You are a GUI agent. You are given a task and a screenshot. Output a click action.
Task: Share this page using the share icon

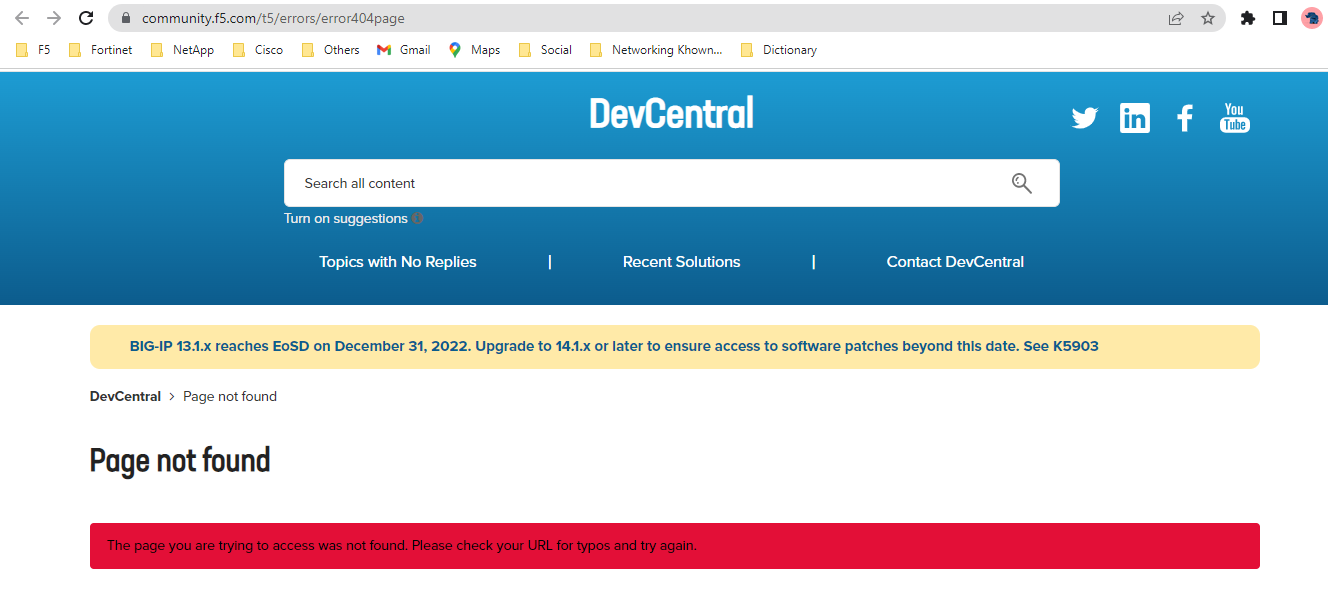coord(1176,18)
